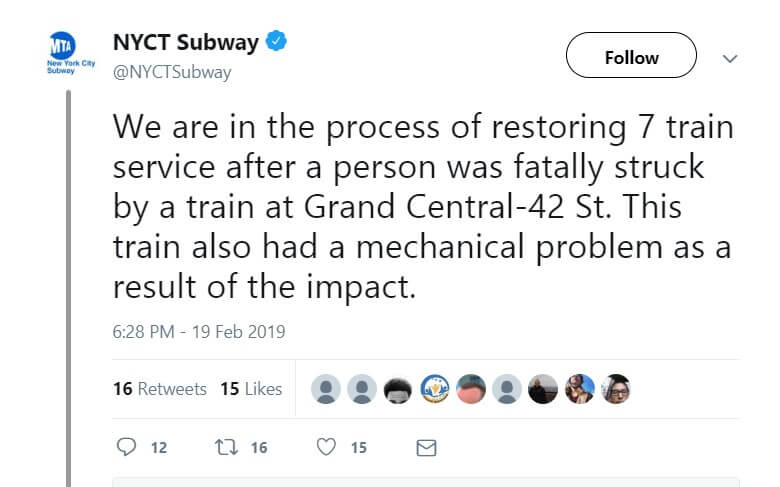780x487 pixels.
Task: Open the pink round liker avatar
Action: [x=470, y=389]
